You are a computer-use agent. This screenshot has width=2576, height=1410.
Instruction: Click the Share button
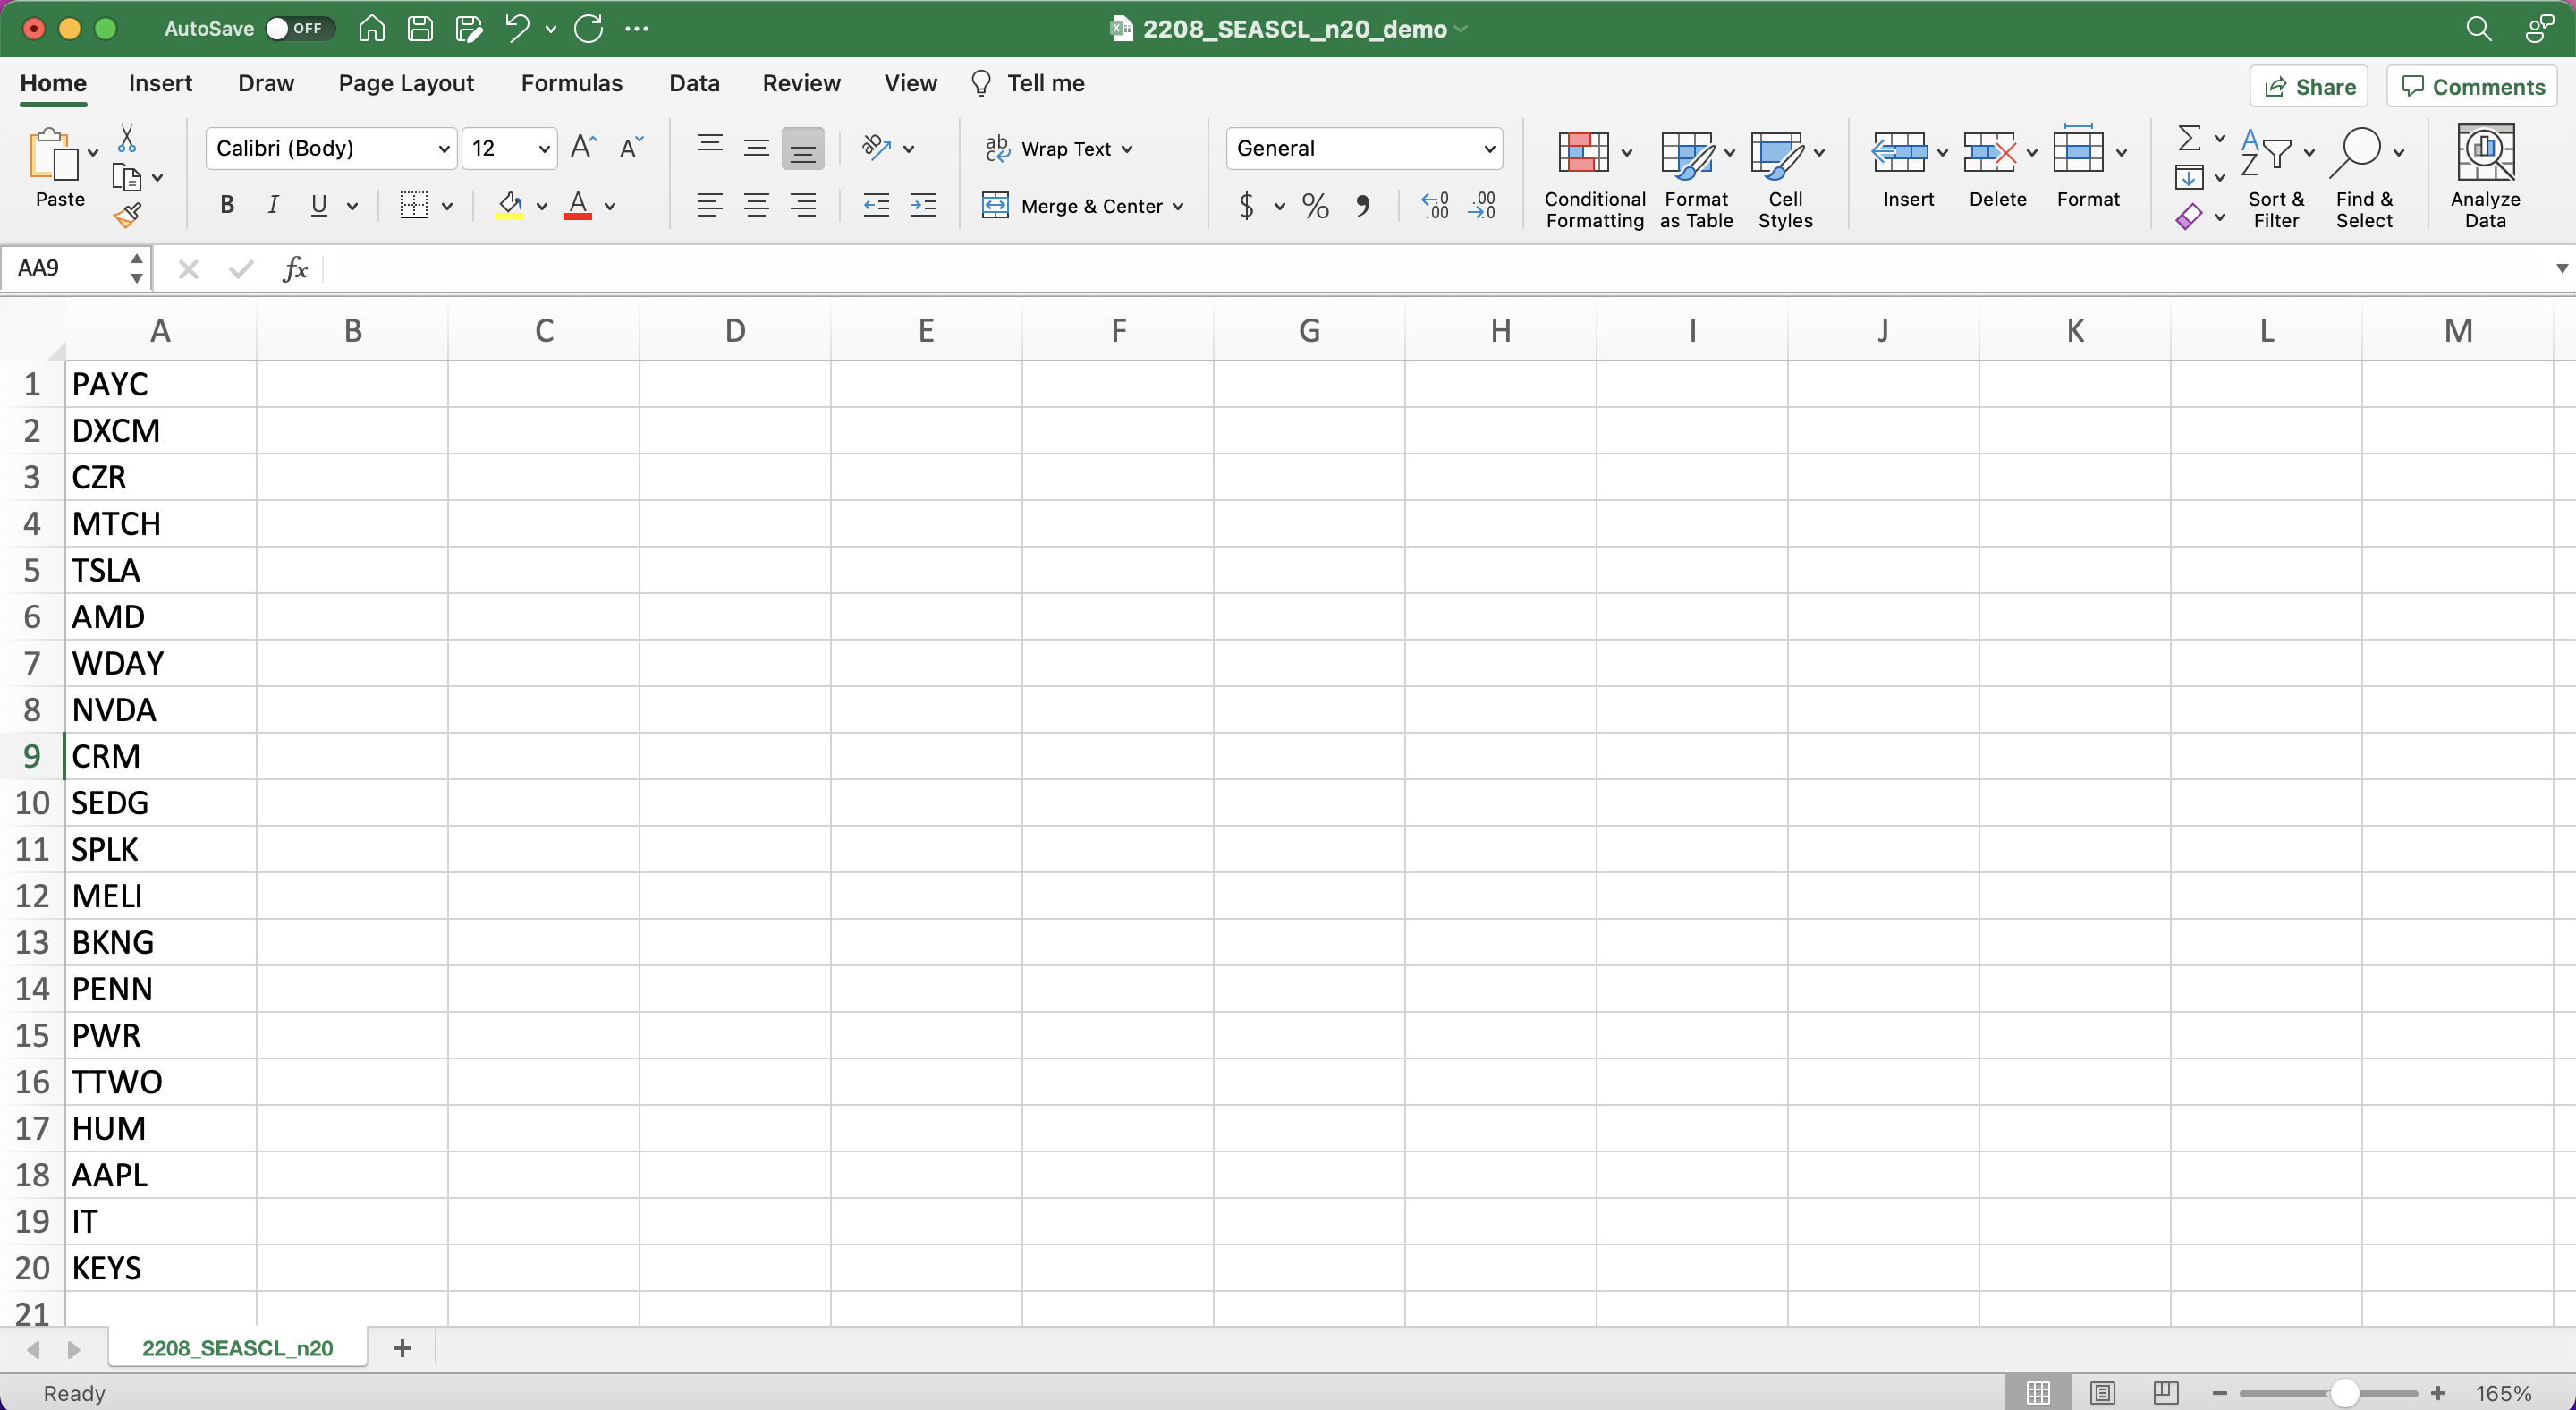click(2309, 87)
